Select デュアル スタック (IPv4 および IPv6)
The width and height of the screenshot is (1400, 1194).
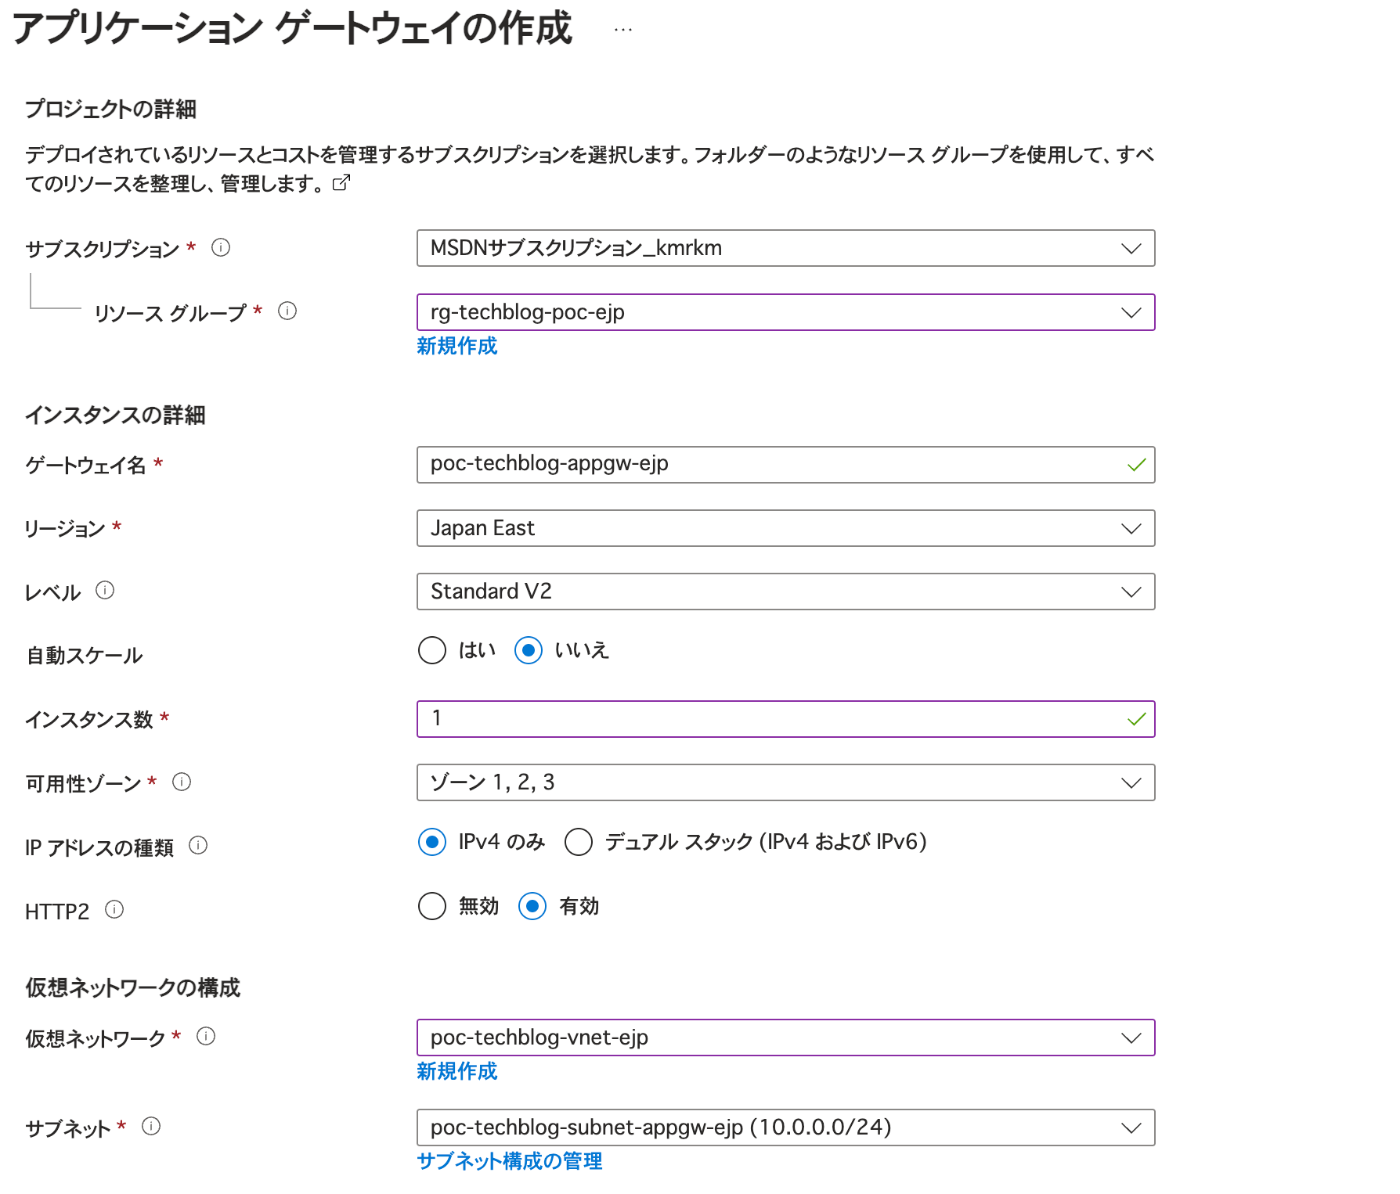(579, 842)
